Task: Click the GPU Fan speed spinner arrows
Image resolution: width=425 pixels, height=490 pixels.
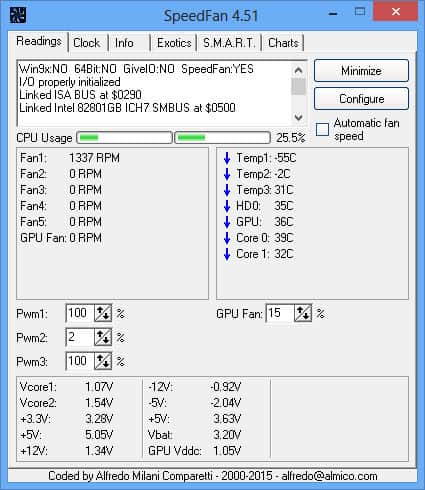Action: point(303,313)
